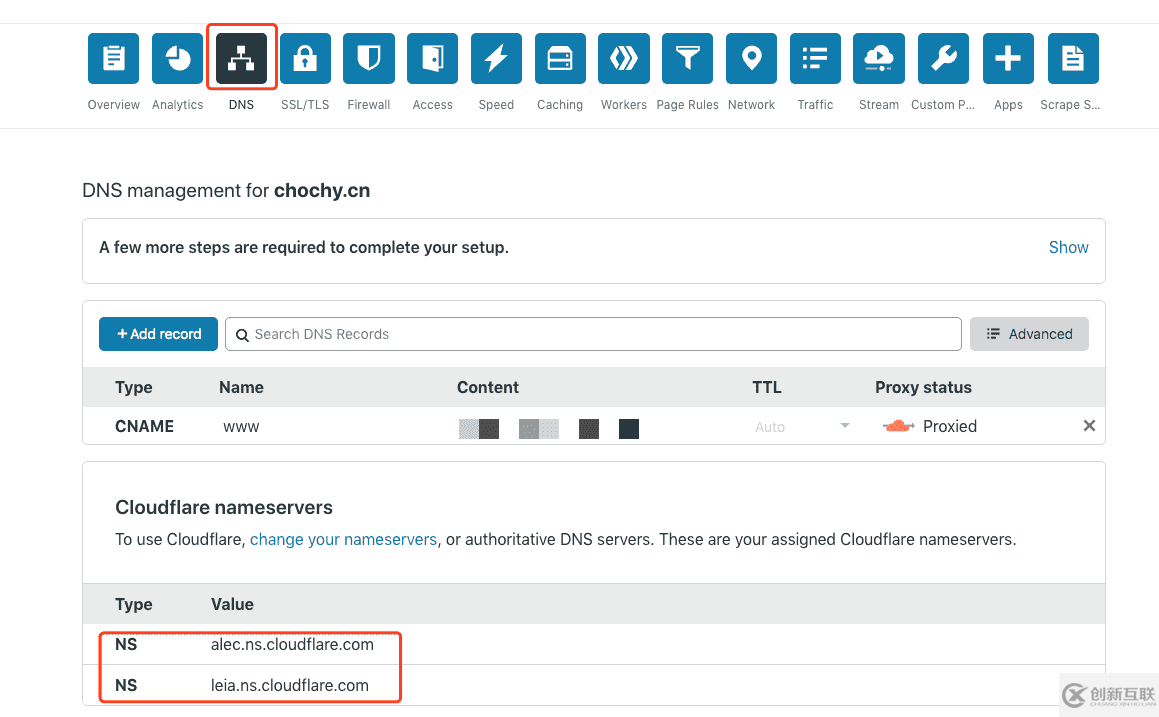Go to the Speed lightning icon

tap(496, 59)
